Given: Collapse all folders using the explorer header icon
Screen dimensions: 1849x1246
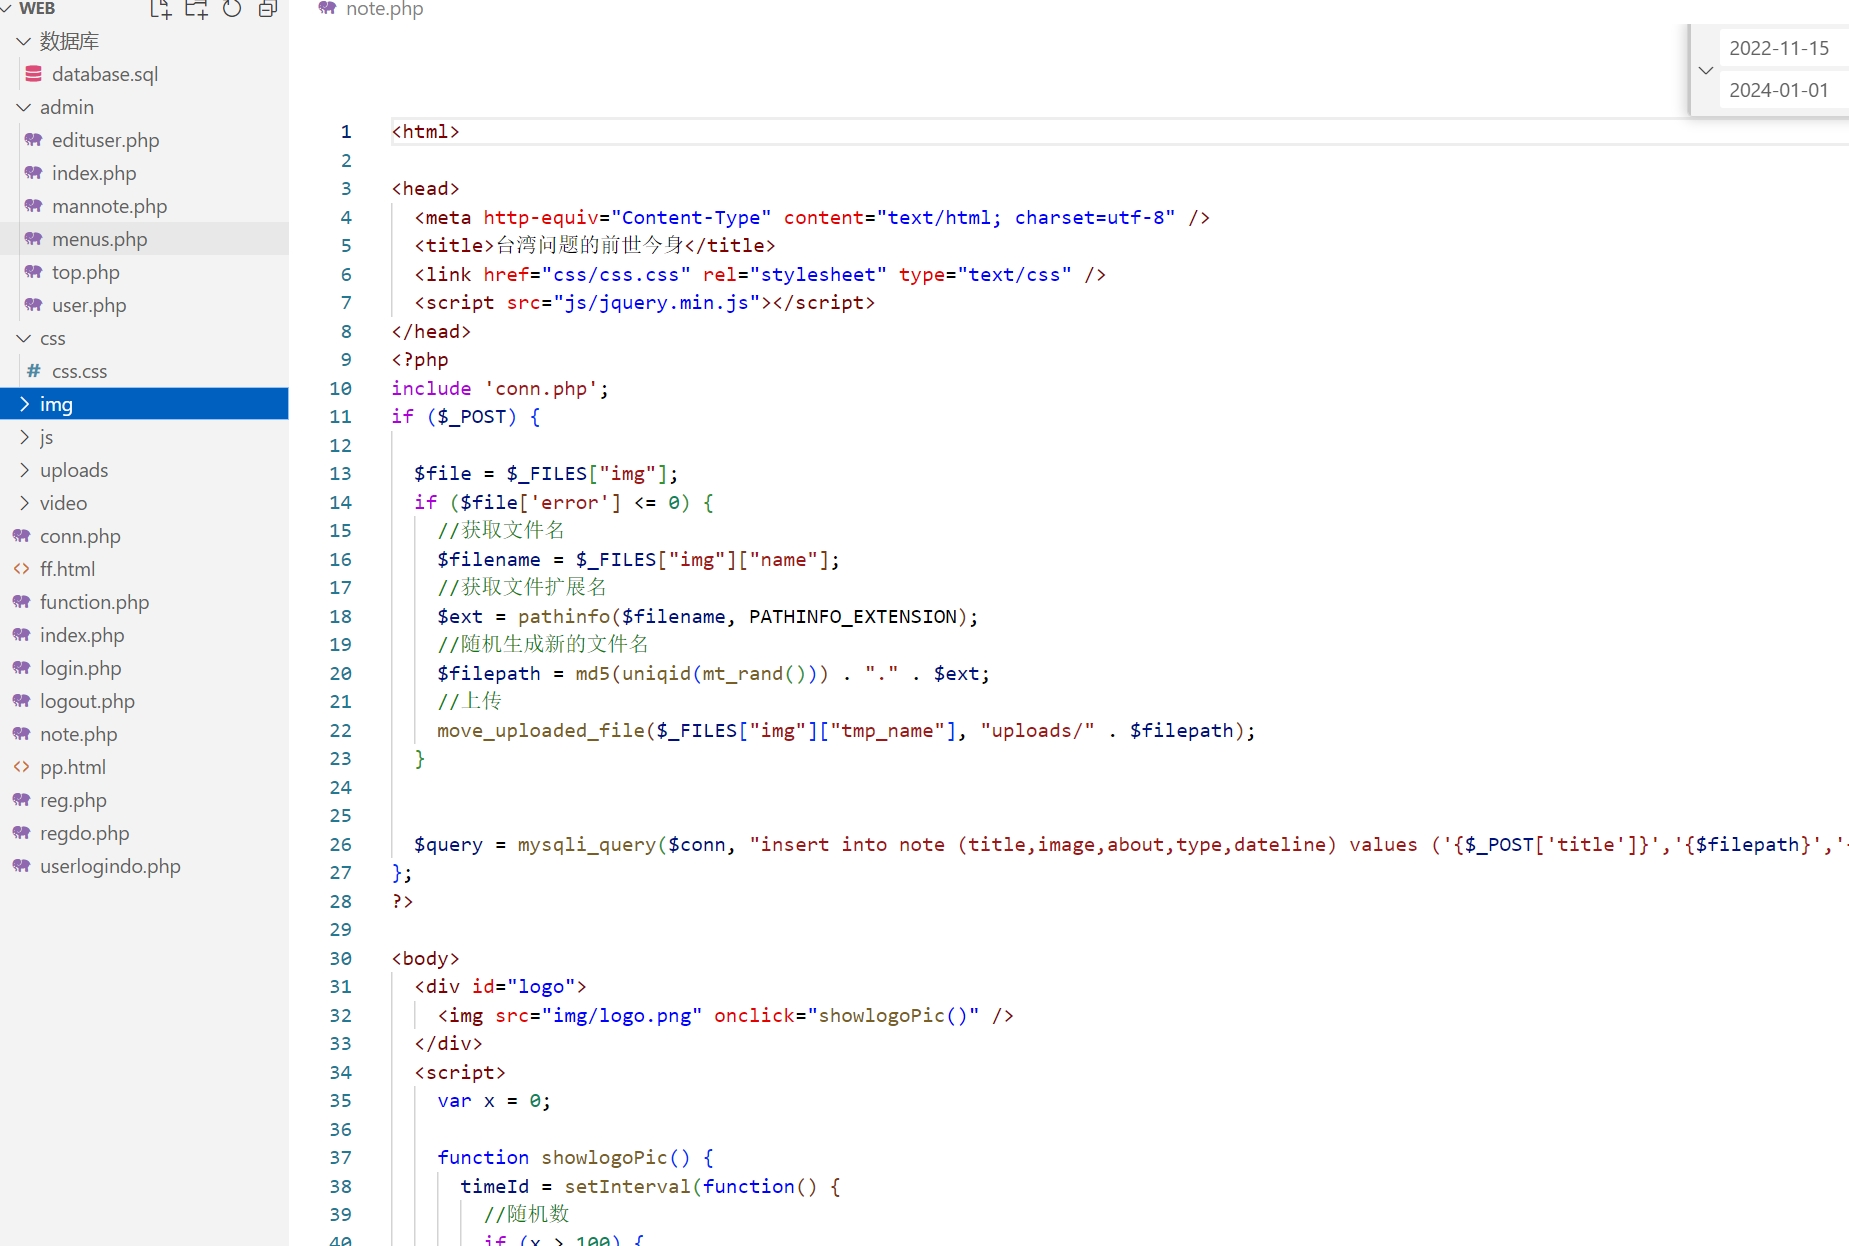Looking at the screenshot, I should 267,9.
